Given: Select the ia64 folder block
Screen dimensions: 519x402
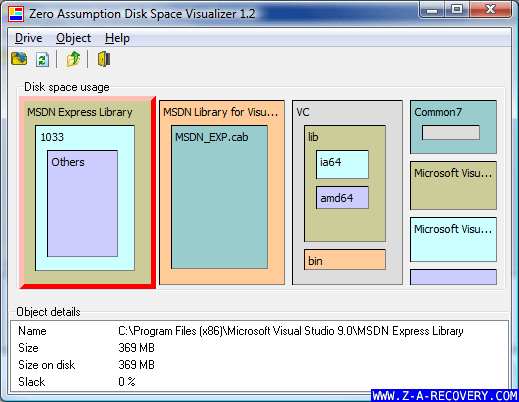Looking at the screenshot, I should (x=342, y=164).
